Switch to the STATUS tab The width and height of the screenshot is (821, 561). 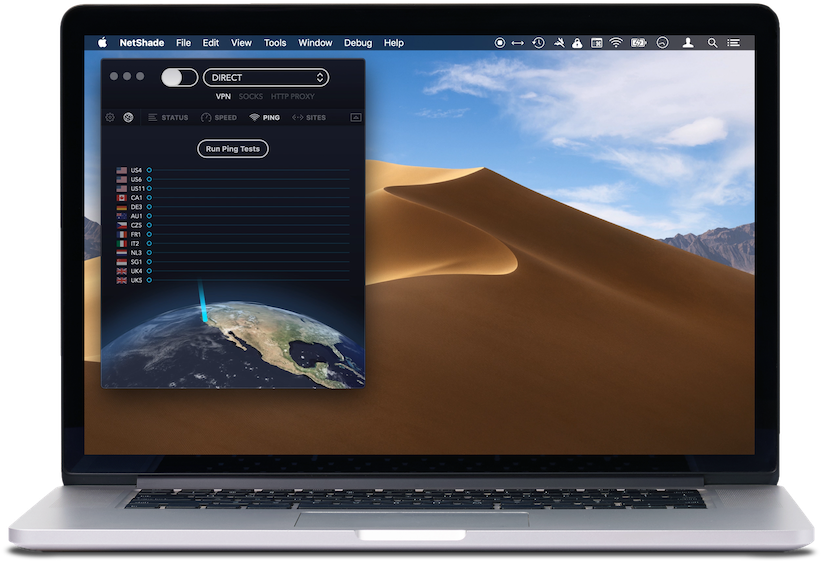168,117
